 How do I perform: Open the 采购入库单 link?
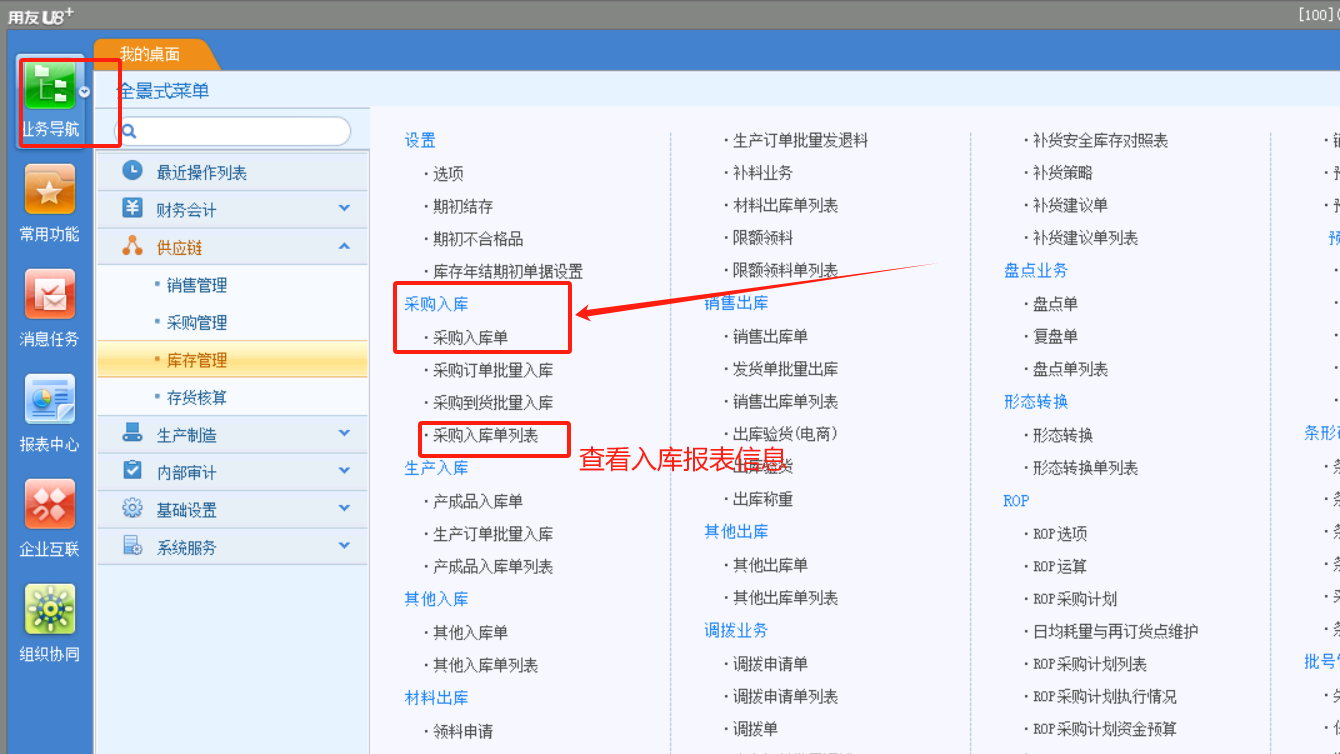point(471,338)
